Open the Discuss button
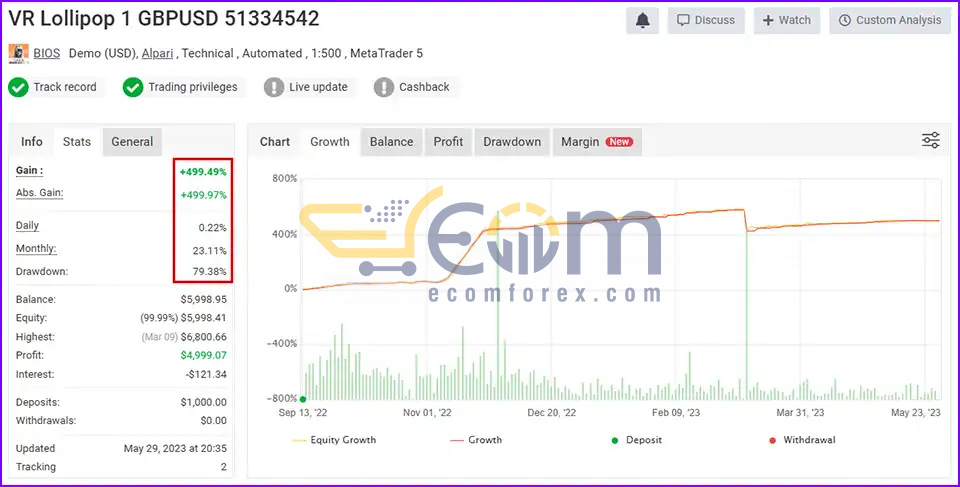 pos(706,20)
